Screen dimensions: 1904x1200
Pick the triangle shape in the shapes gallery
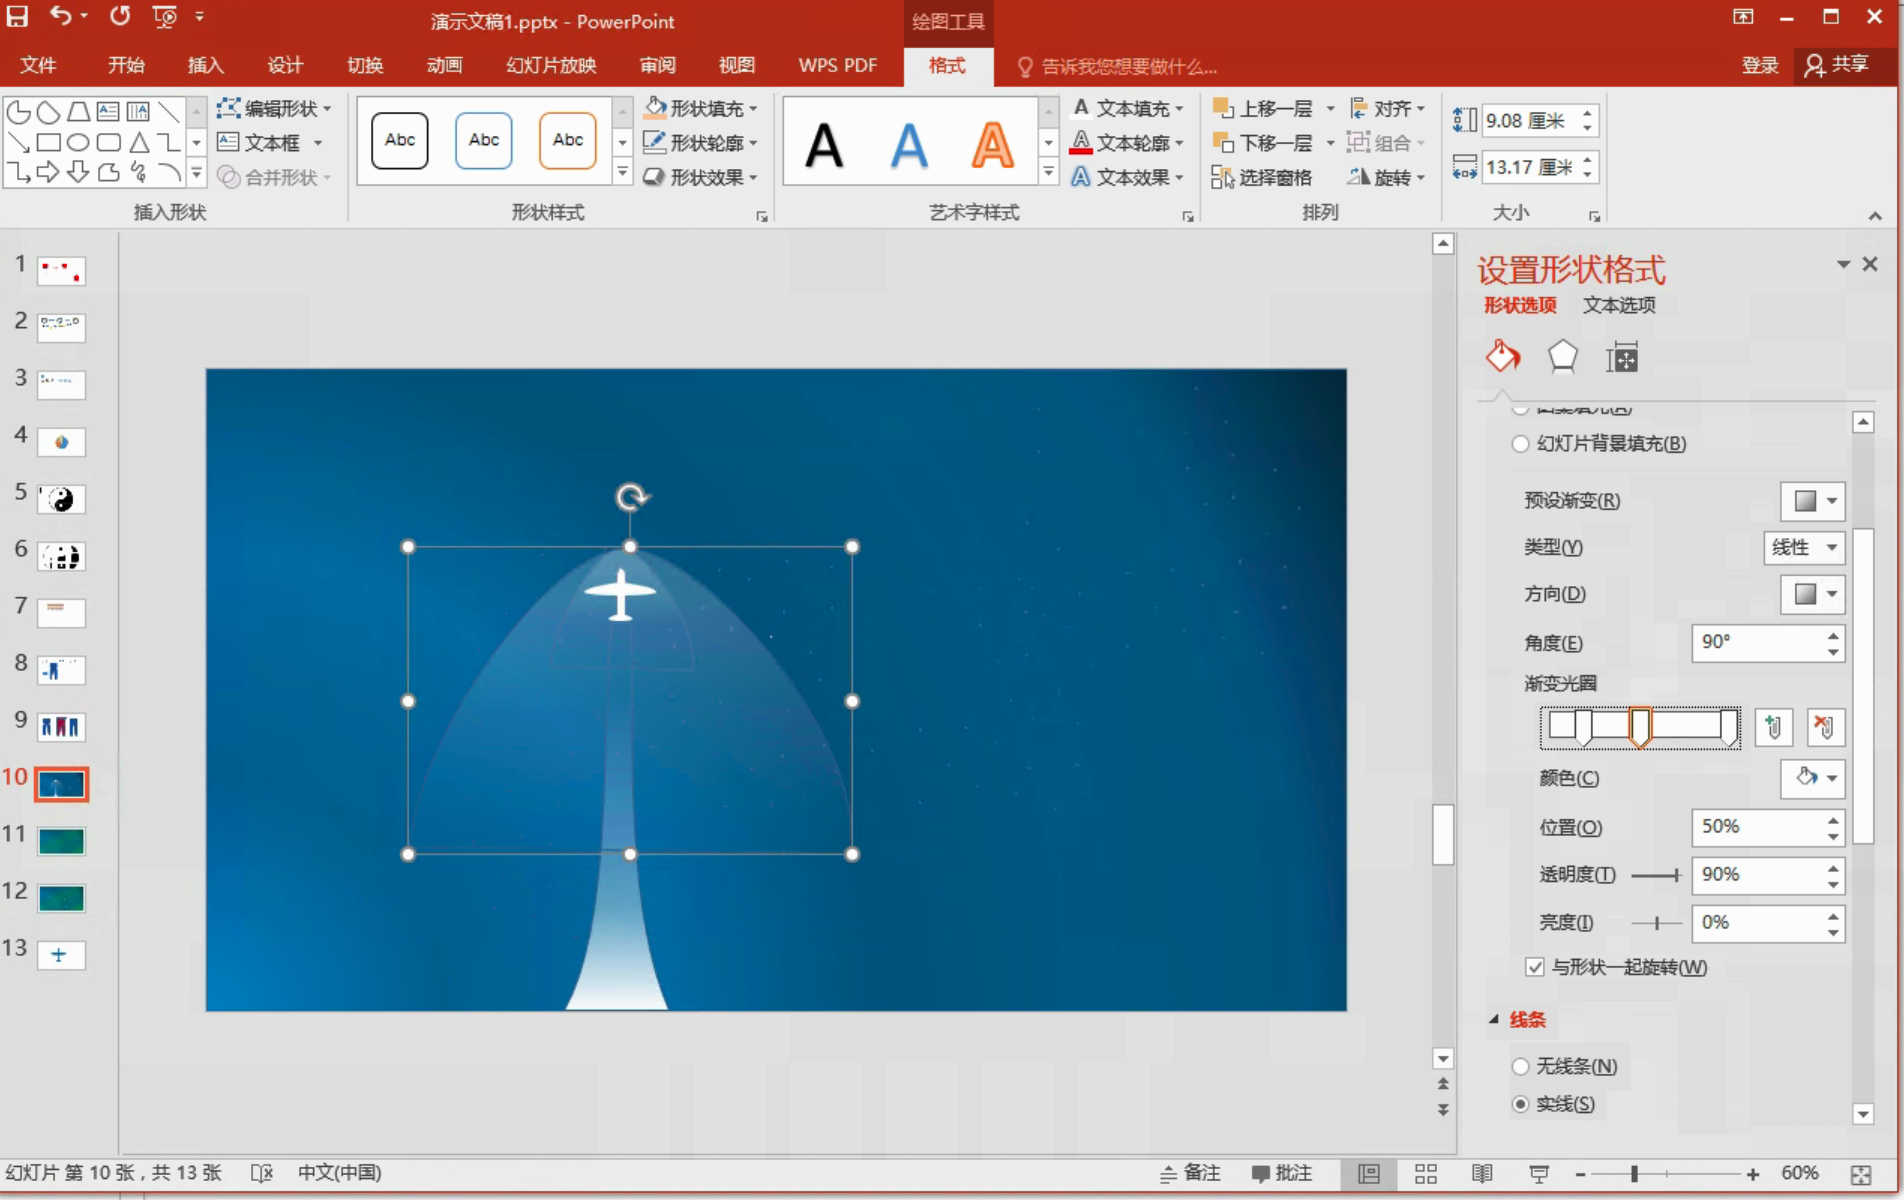point(139,143)
